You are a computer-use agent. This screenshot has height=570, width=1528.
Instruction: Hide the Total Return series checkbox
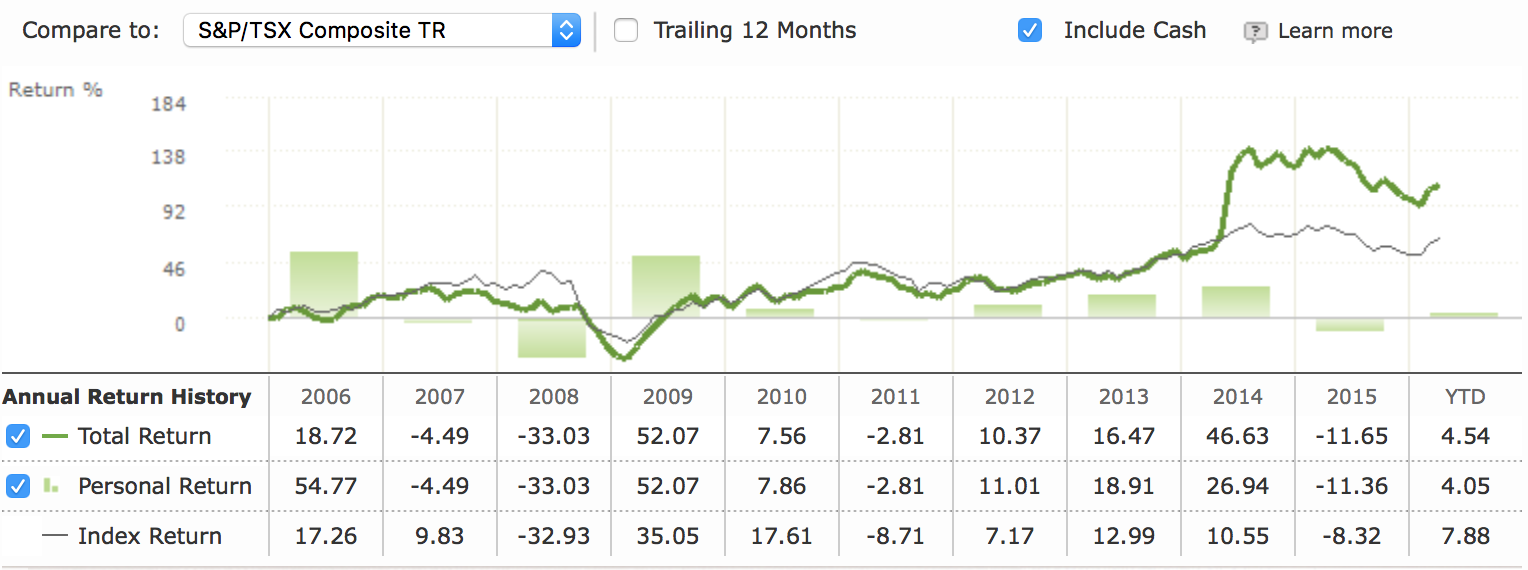(18, 436)
